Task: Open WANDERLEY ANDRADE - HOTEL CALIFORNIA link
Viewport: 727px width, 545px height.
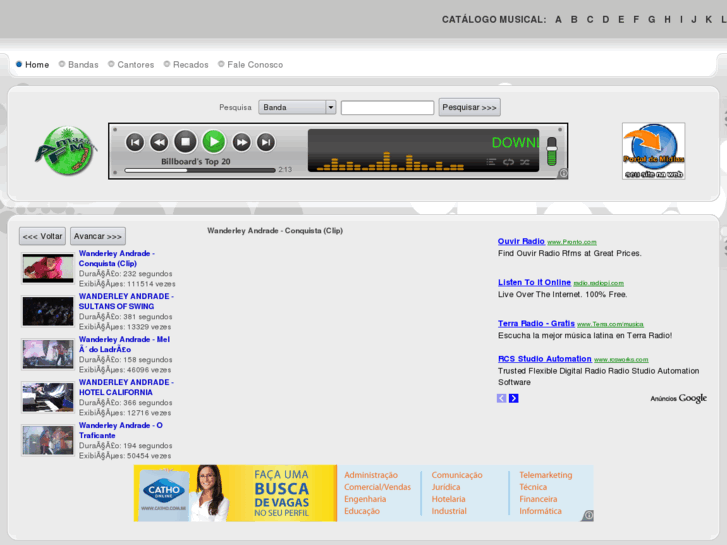Action: (x=126, y=387)
